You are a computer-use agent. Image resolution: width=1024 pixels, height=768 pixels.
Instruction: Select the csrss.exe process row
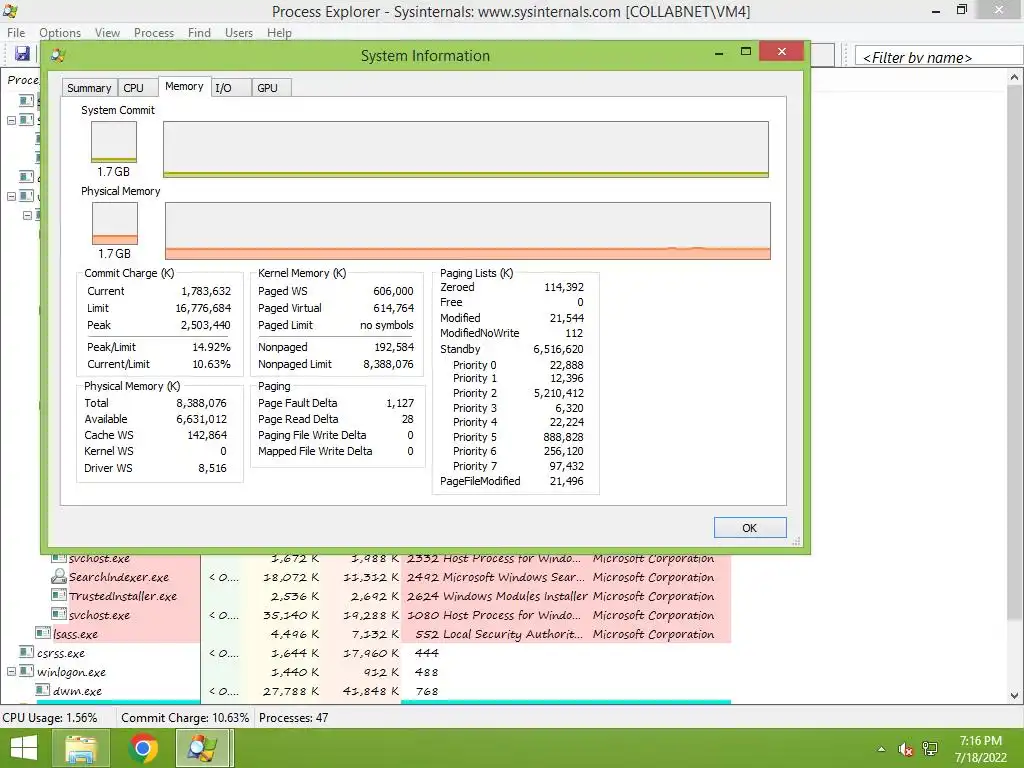[375, 652]
